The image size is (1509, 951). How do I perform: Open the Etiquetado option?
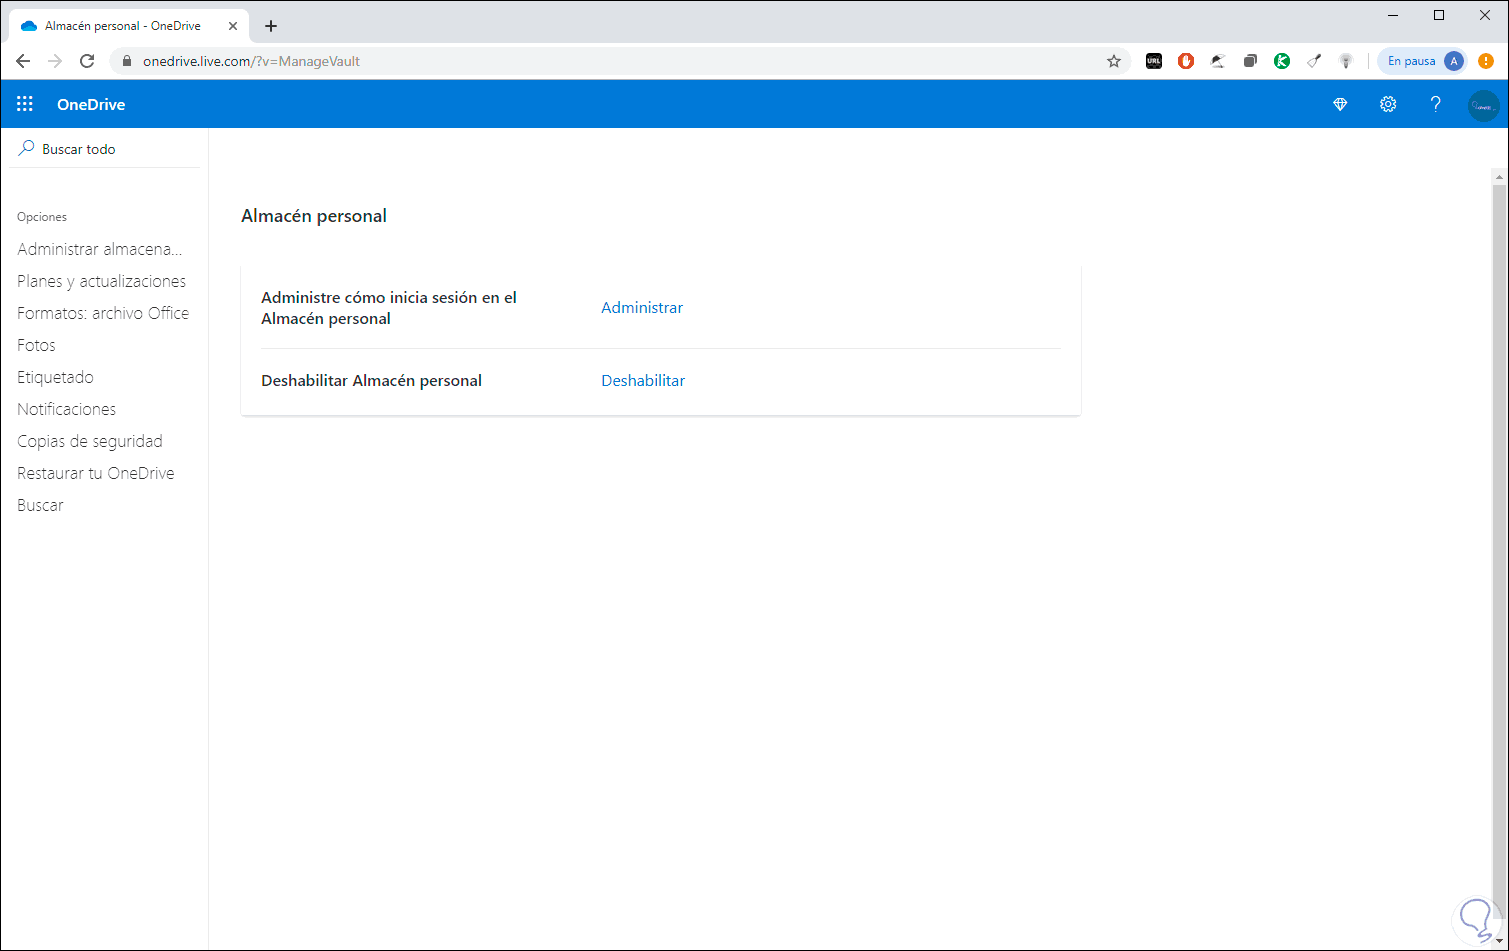[x=55, y=377]
